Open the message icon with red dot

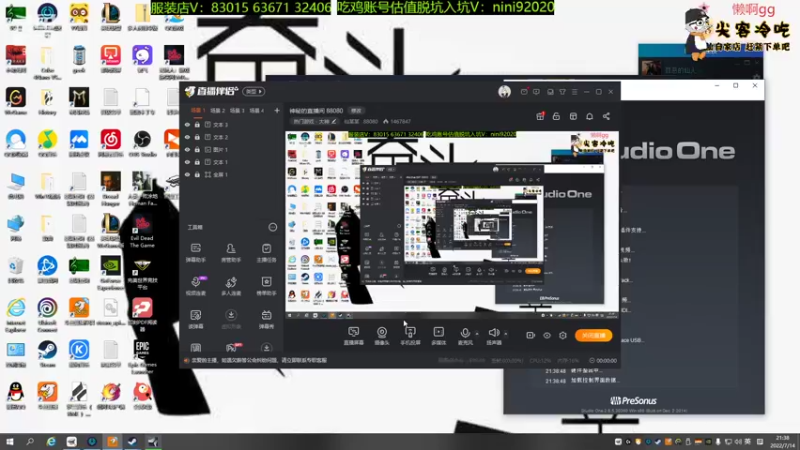tap(524, 92)
